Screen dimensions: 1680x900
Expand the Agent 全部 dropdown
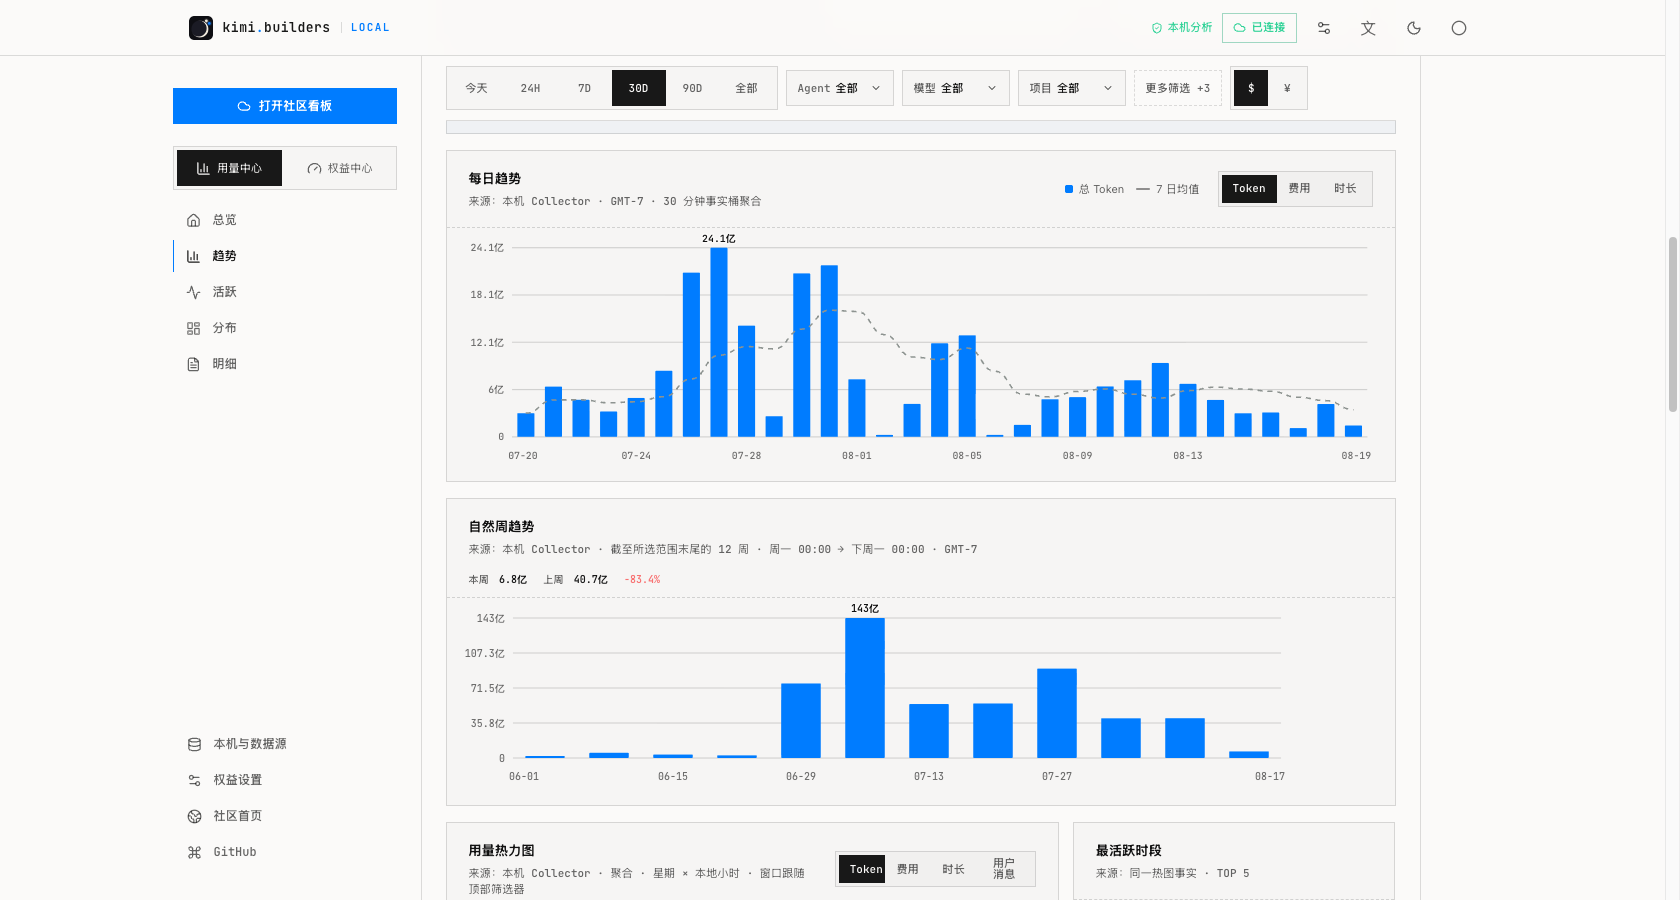click(839, 88)
